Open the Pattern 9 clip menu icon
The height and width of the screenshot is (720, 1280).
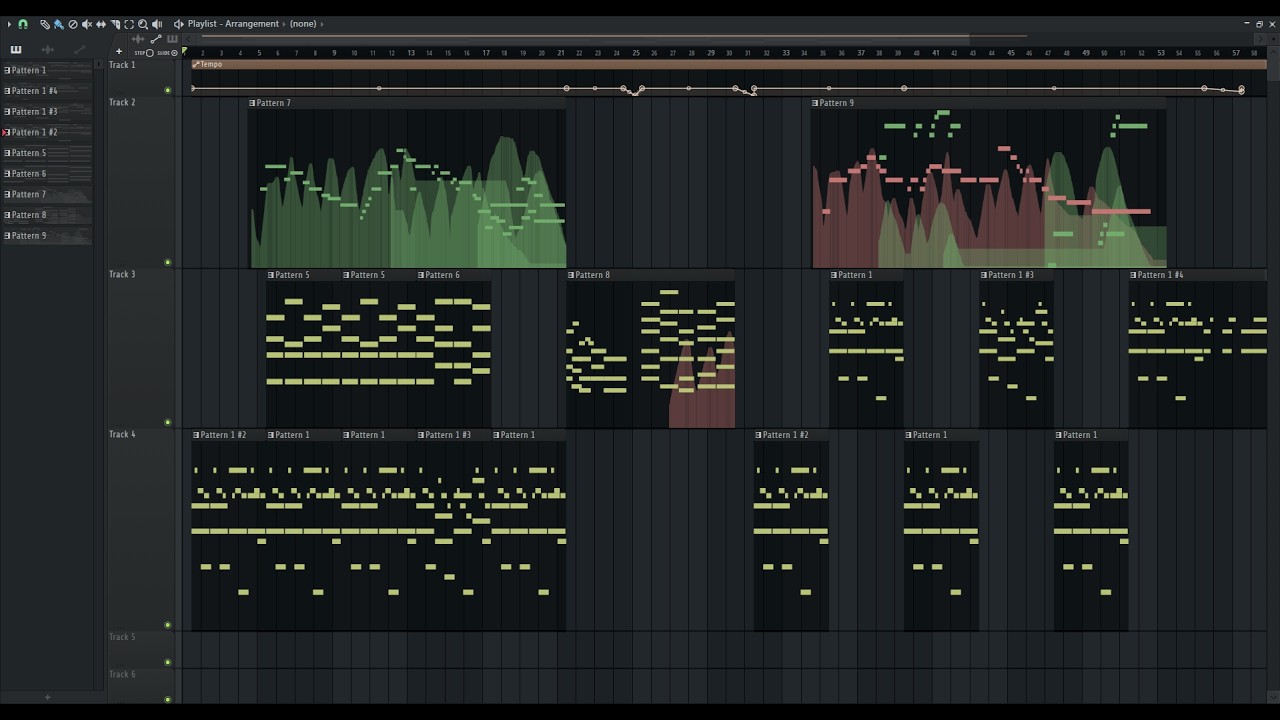pyautogui.click(x=815, y=103)
